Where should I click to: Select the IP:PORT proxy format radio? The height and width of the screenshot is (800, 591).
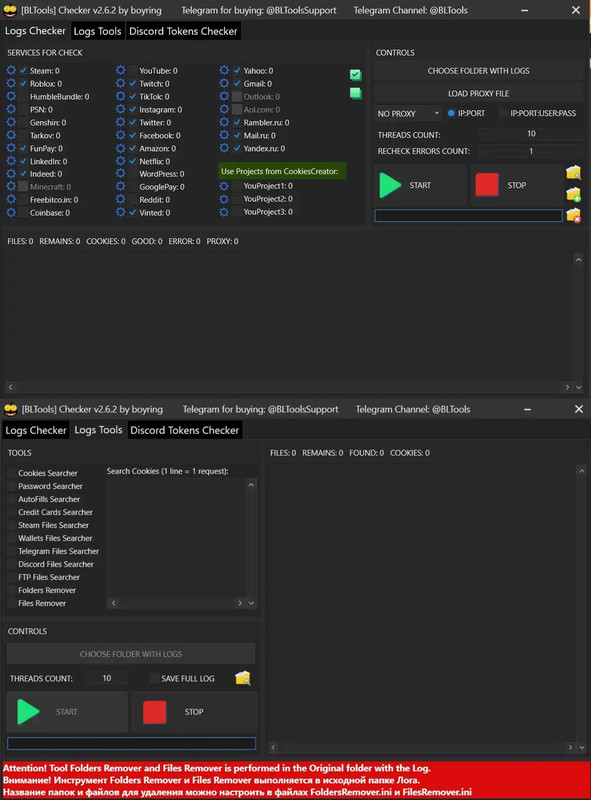451,113
